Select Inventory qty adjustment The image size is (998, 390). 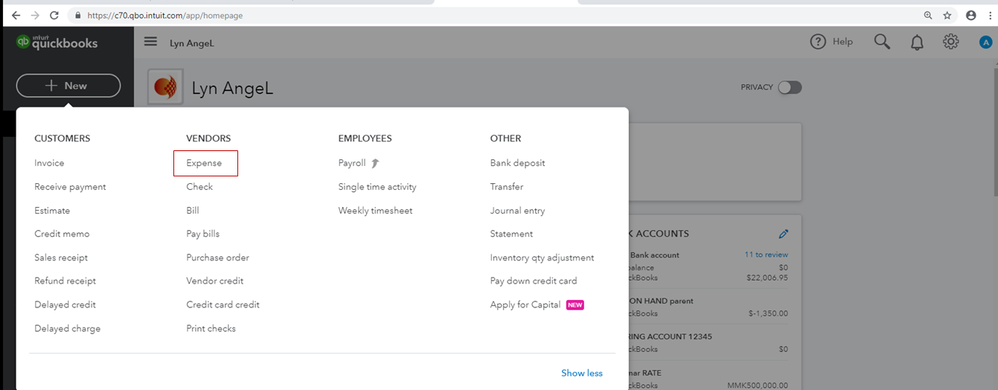542,258
